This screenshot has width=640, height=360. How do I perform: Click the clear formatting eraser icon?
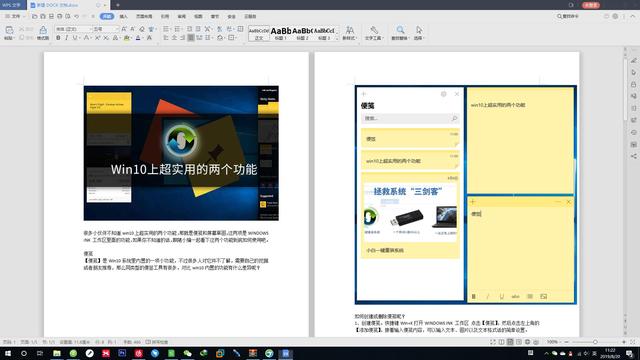coord(142,29)
